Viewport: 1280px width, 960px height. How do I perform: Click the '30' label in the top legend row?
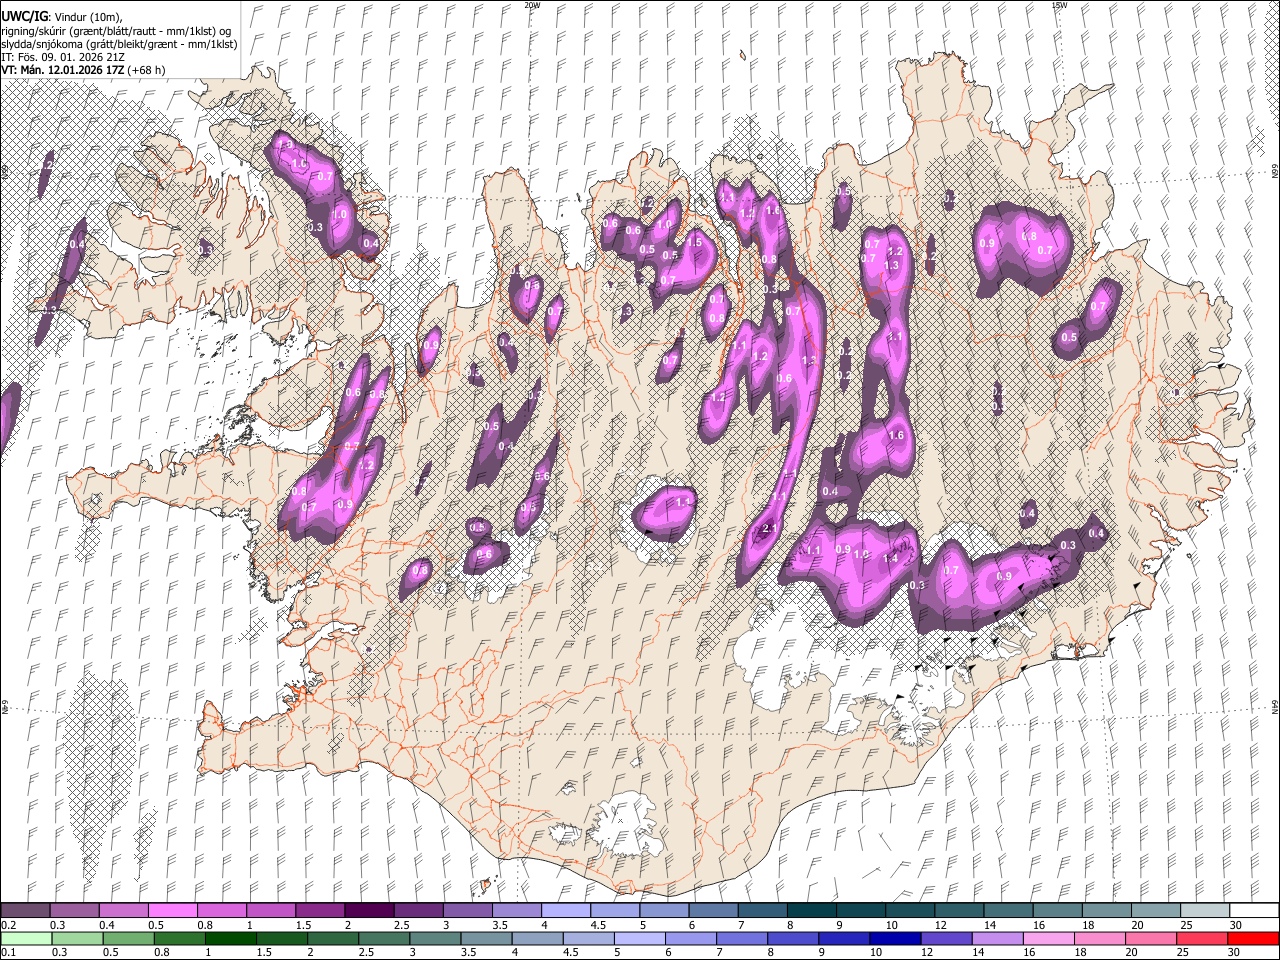1236,925
